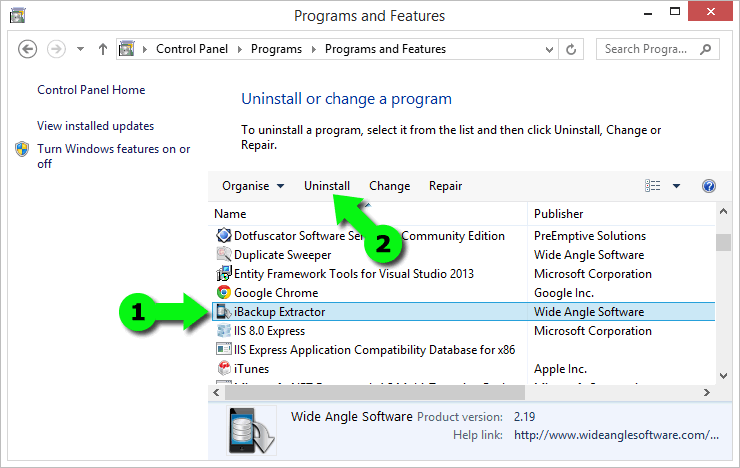Select Entity Framework Tools for Visual Studio 2013
Image resolution: width=740 pixels, height=468 pixels.
463,274
